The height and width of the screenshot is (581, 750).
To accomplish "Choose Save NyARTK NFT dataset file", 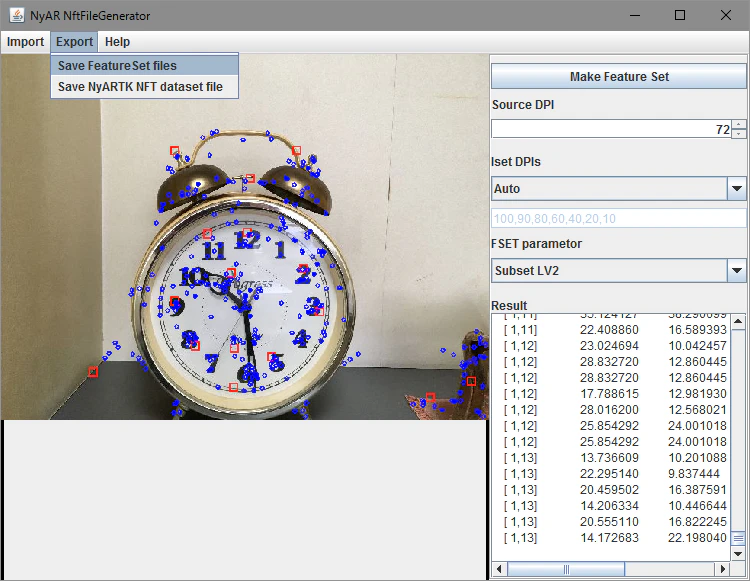I will pyautogui.click(x=144, y=87).
